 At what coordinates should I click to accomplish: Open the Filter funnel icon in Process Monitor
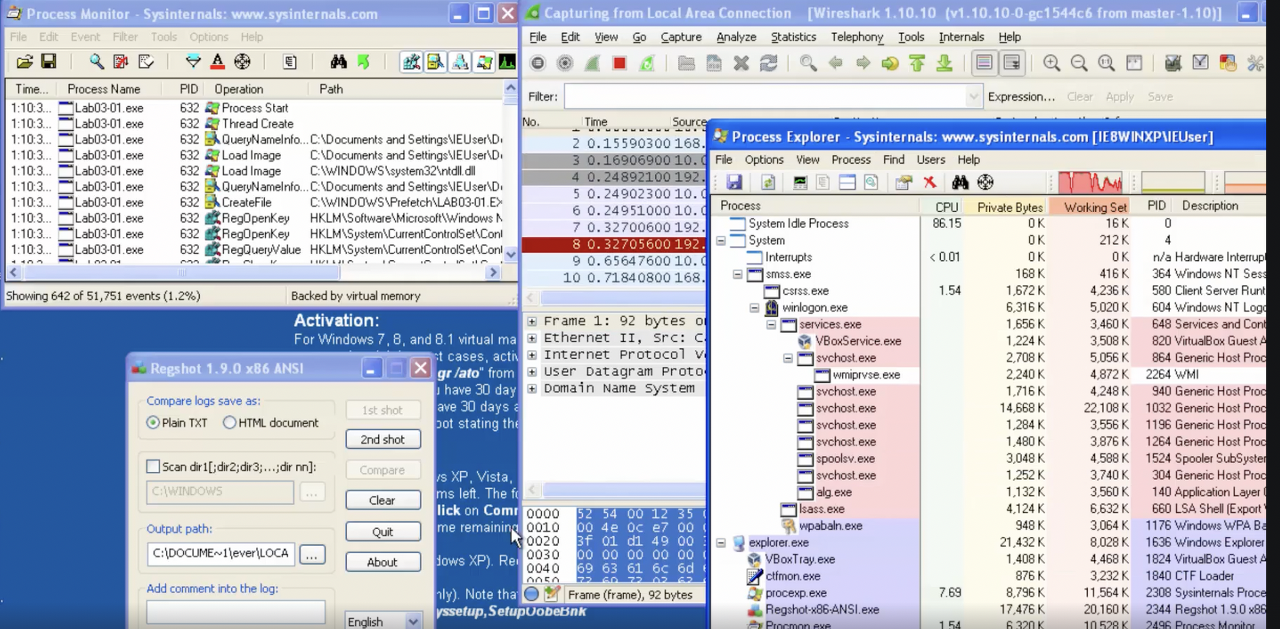tap(193, 62)
